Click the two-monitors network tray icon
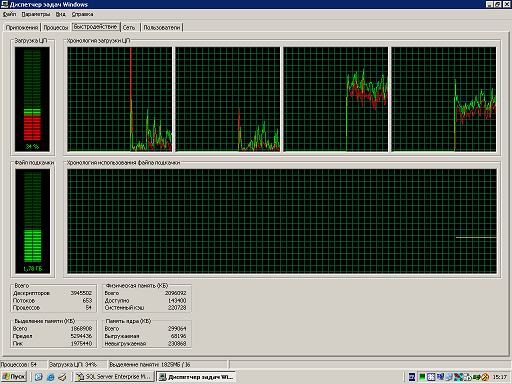Image resolution: width=512 pixels, height=384 pixels. pyautogui.click(x=449, y=377)
